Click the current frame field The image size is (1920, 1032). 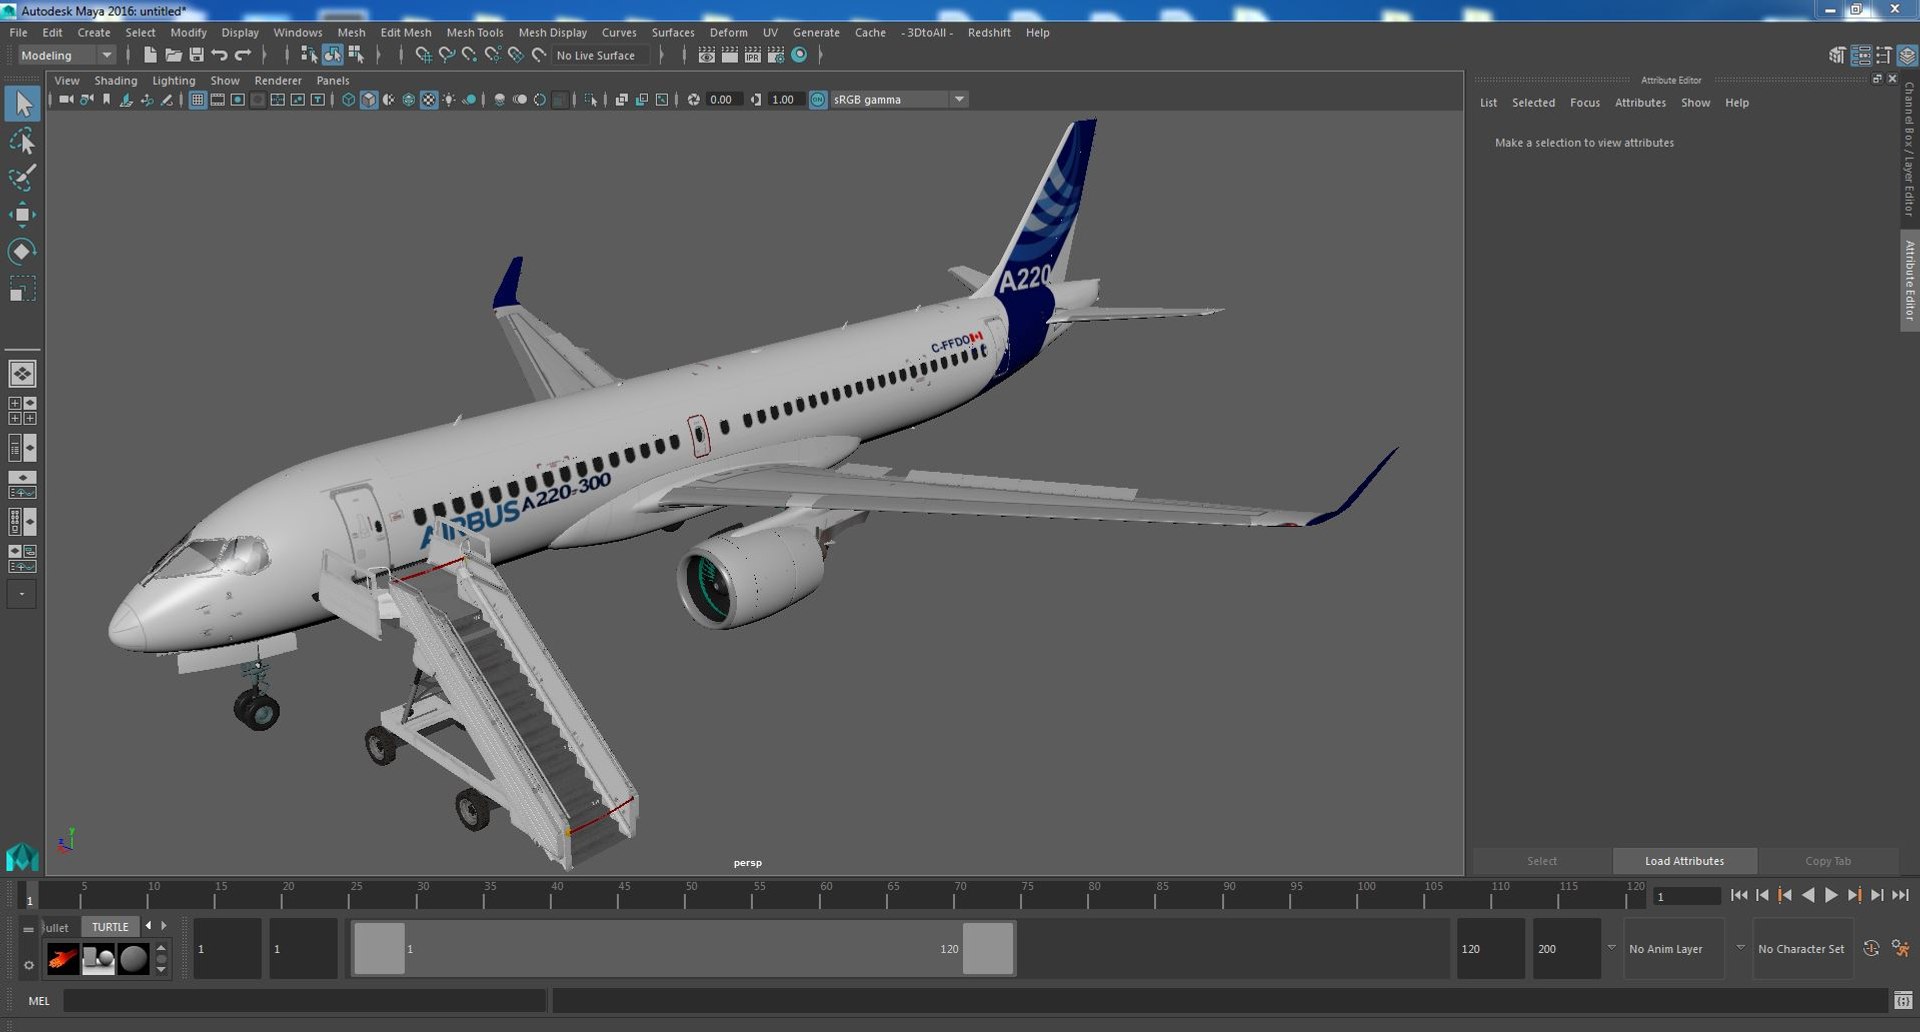[1686, 896]
